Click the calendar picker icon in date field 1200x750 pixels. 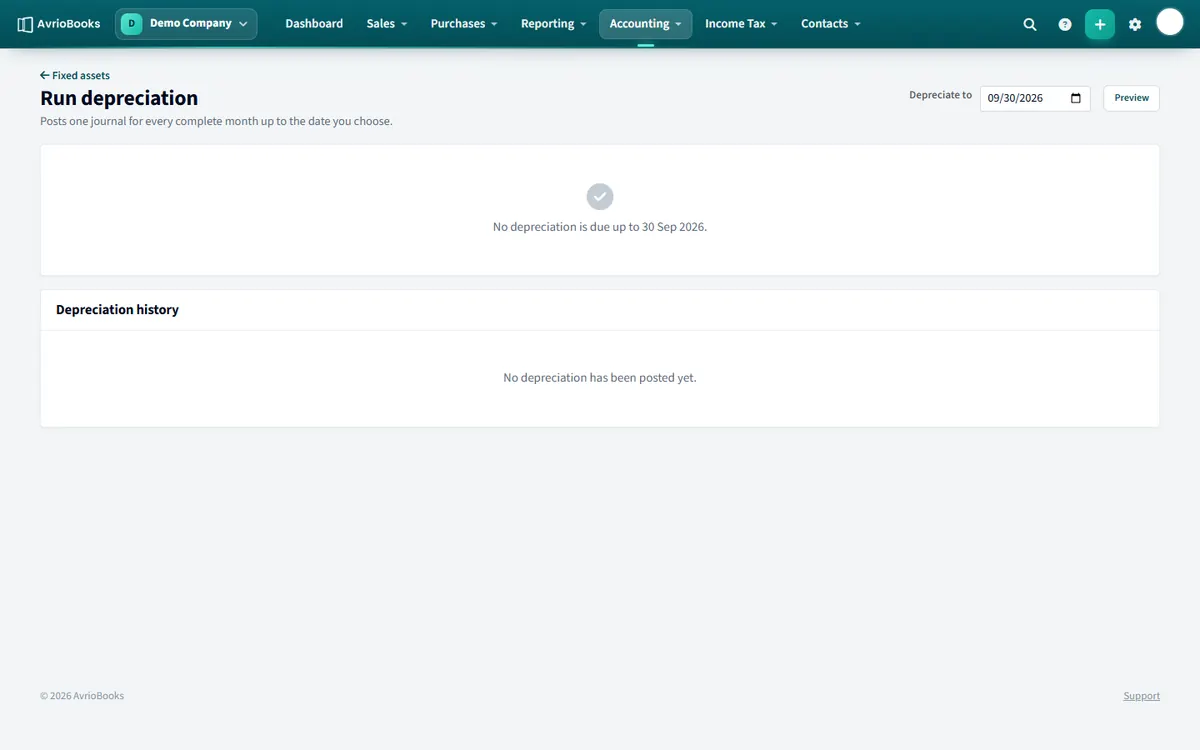(1076, 98)
